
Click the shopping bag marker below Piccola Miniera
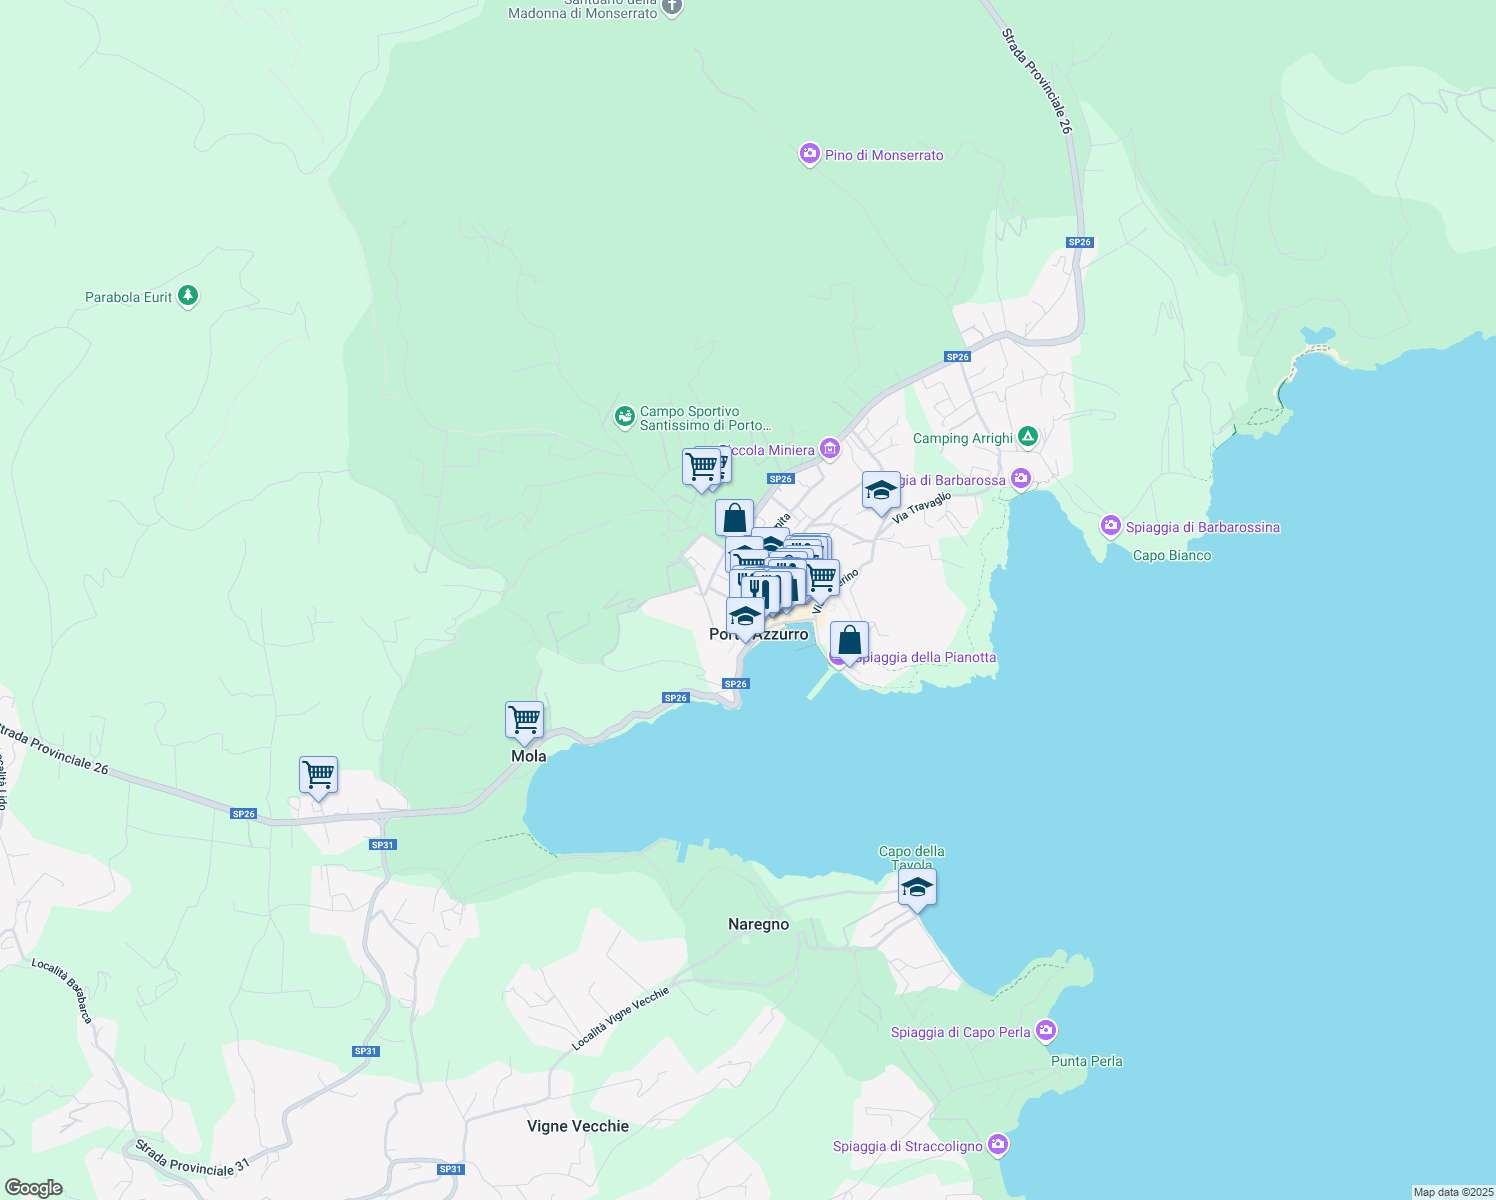pos(734,519)
